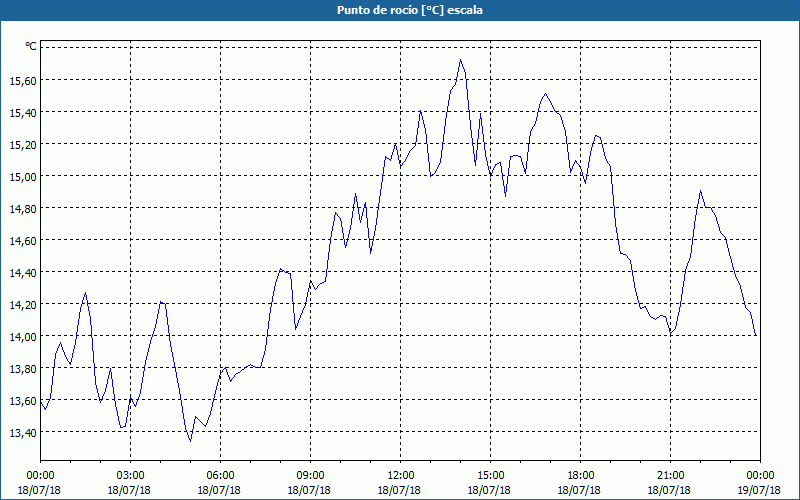Select the 14,80 y-axis label

(23, 209)
